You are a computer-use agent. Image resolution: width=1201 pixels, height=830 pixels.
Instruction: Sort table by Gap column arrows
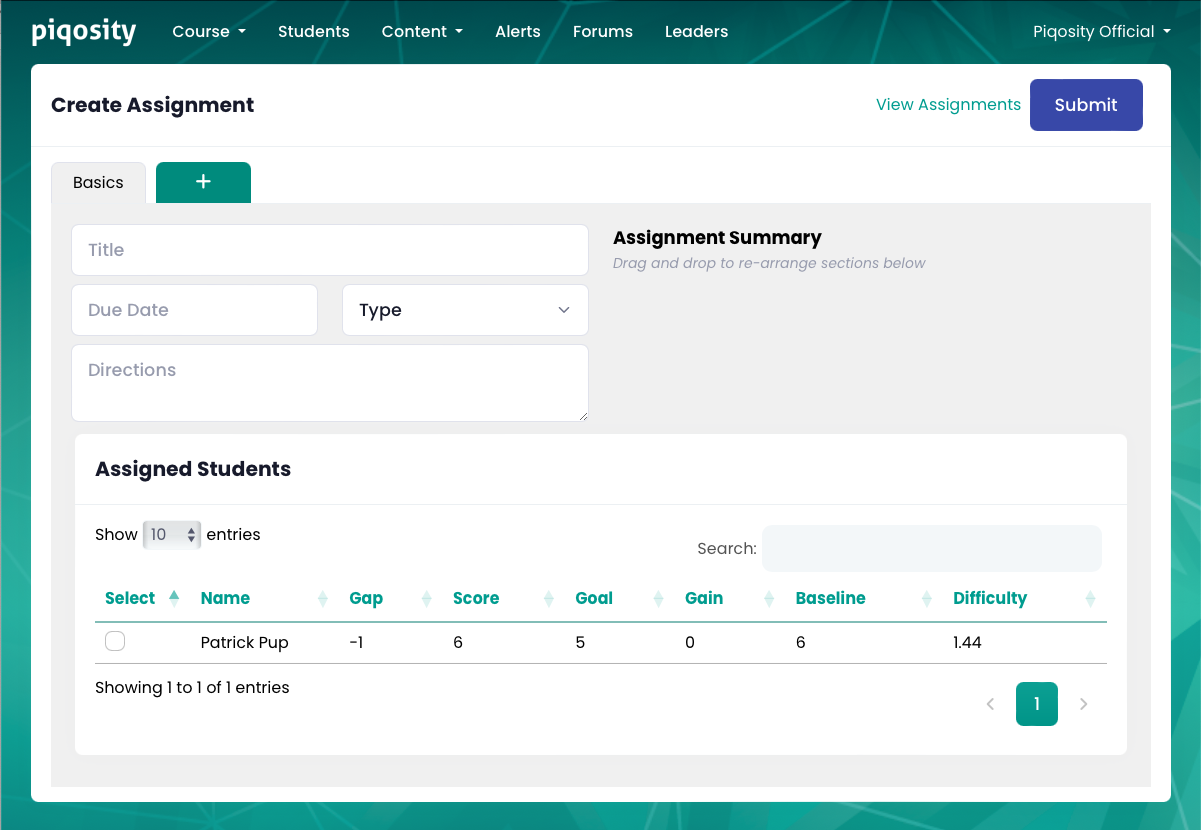(x=427, y=599)
